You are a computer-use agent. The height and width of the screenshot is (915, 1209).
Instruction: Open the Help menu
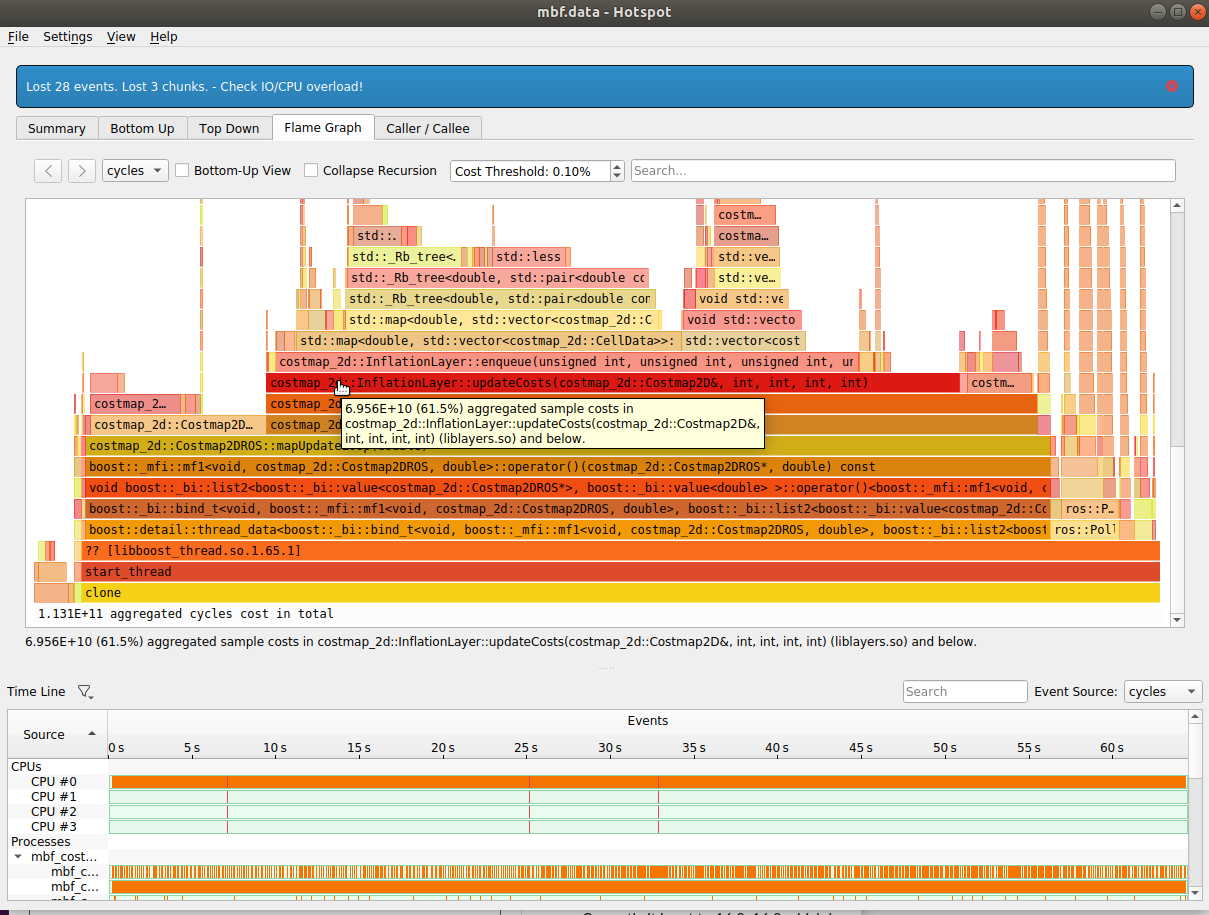point(163,36)
